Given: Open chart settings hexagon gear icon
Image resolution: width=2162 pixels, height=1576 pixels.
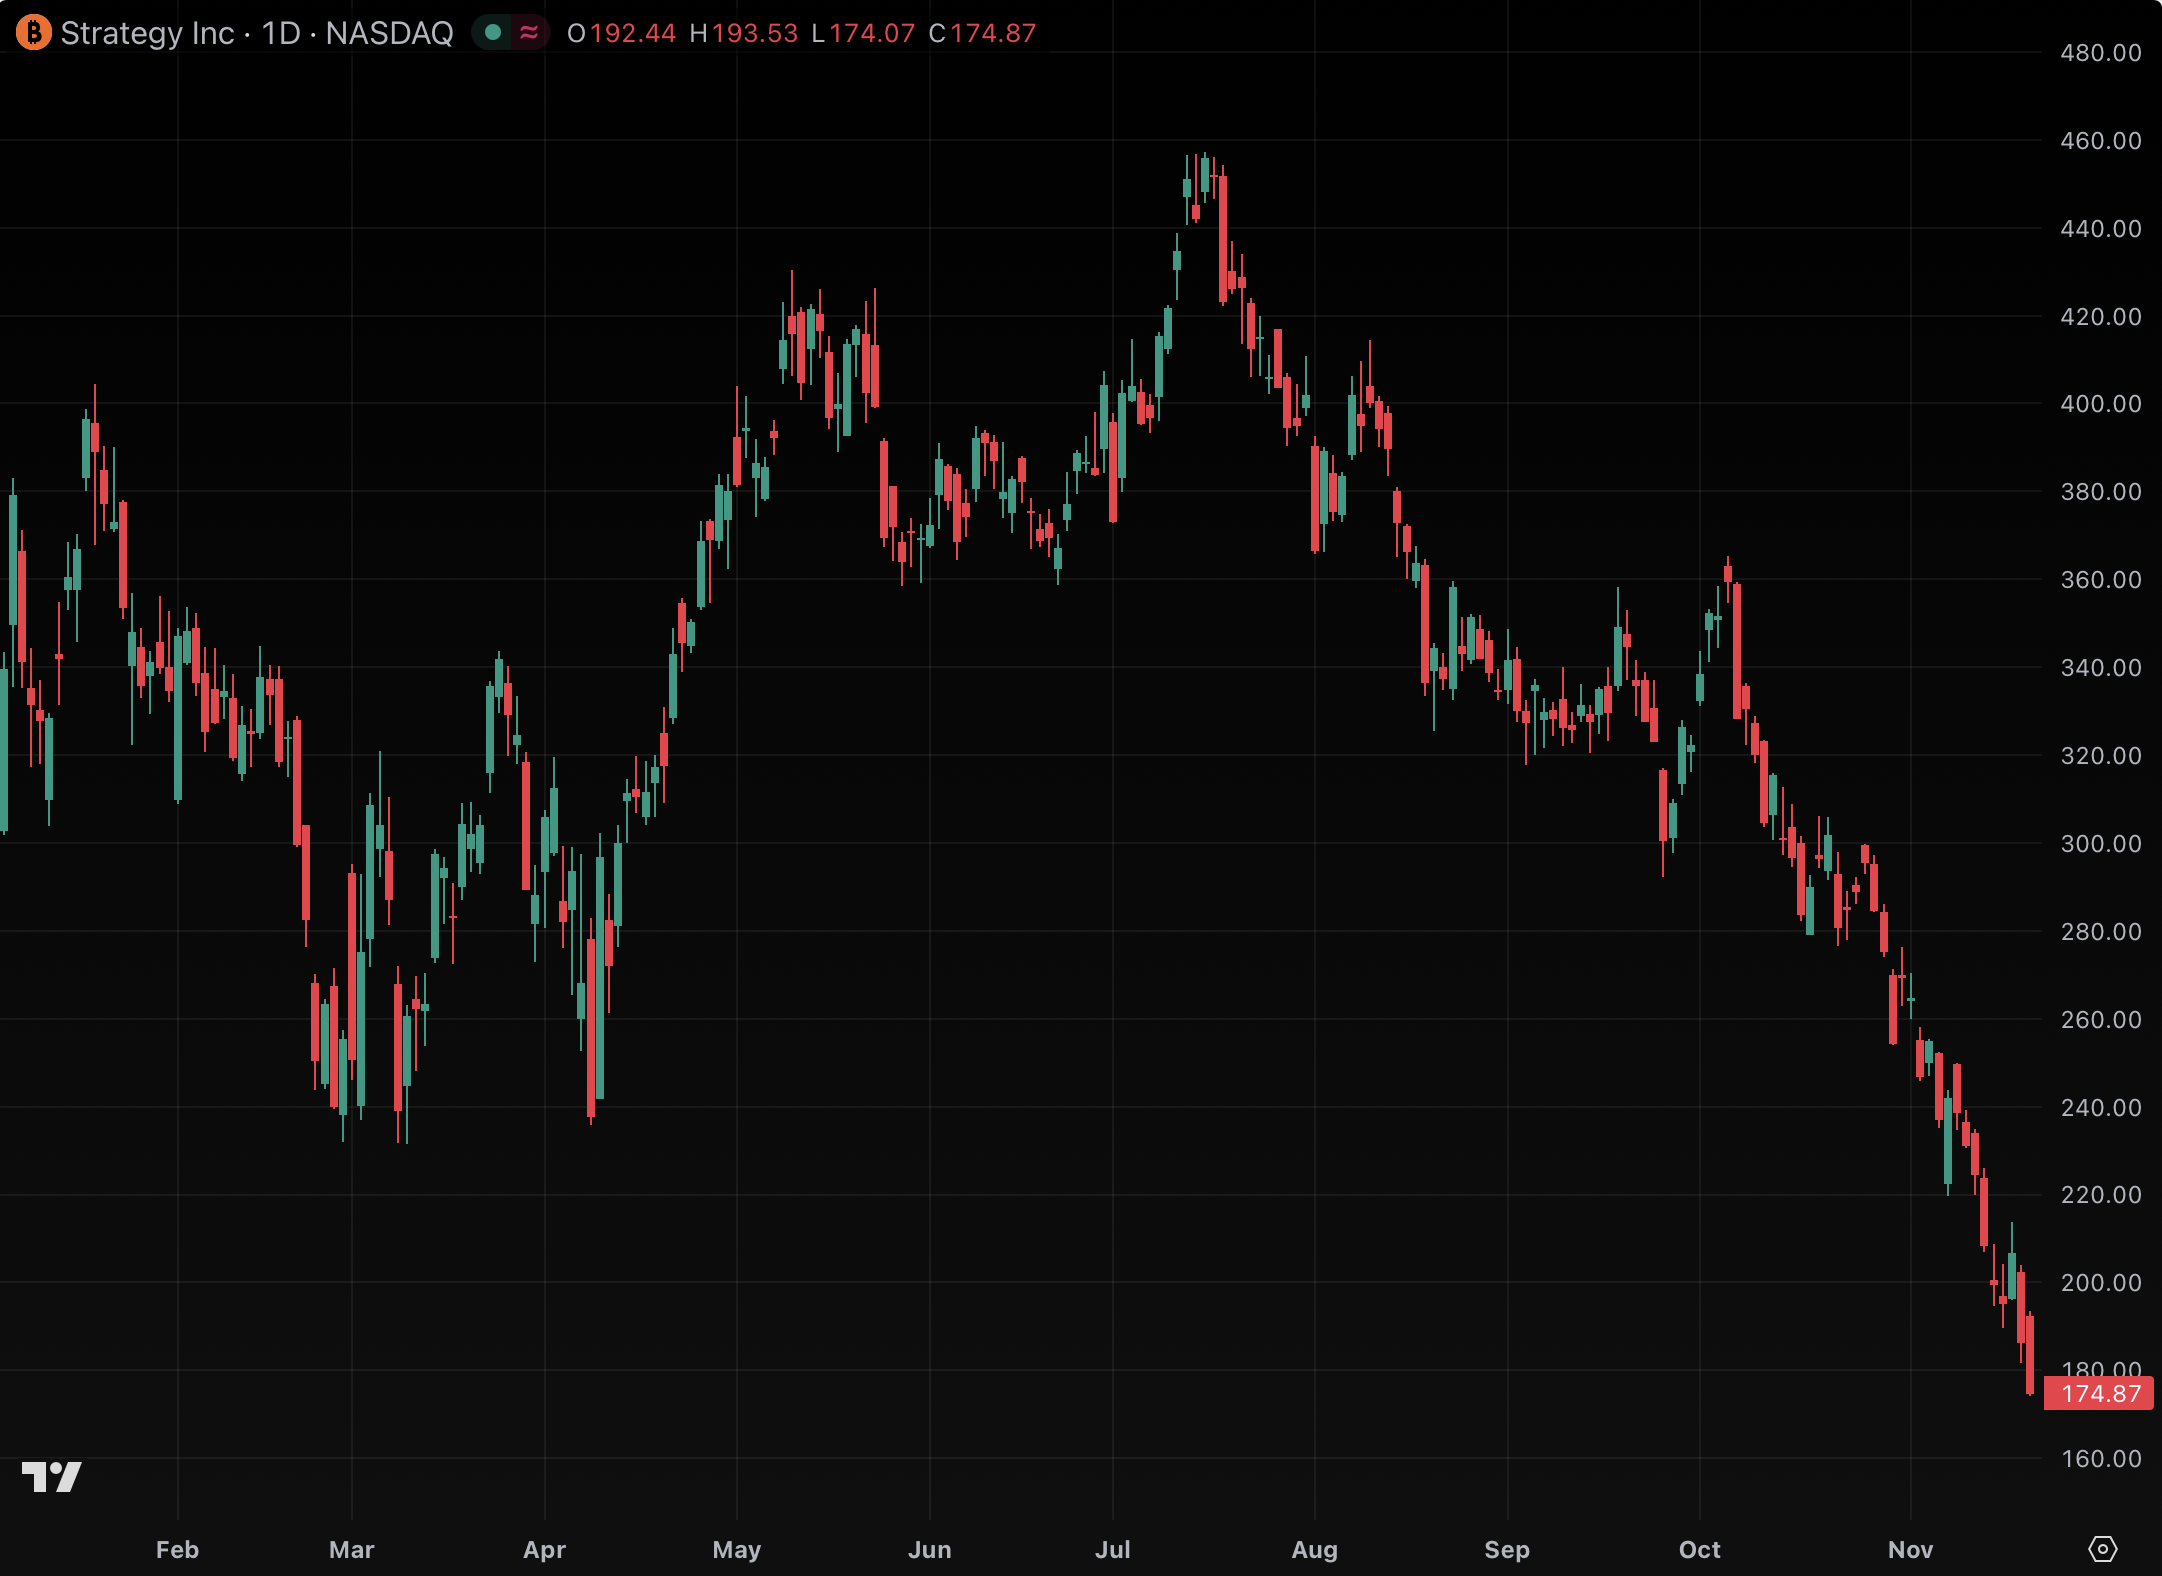Looking at the screenshot, I should click(x=2102, y=1549).
